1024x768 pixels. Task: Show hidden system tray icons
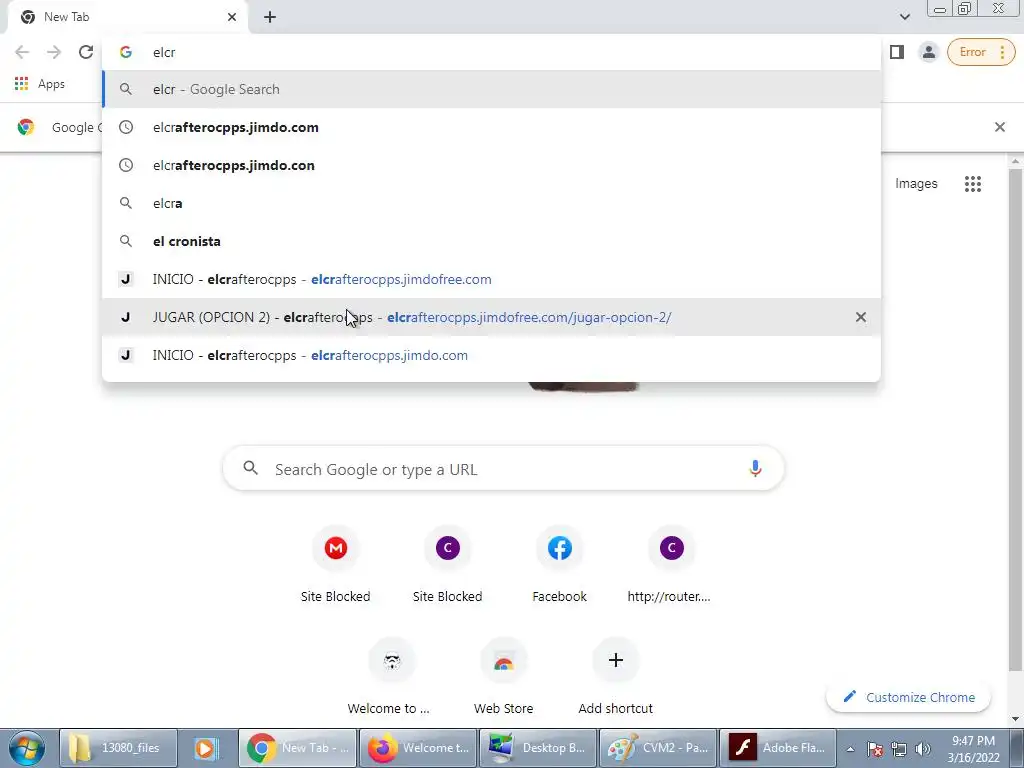pyautogui.click(x=850, y=749)
